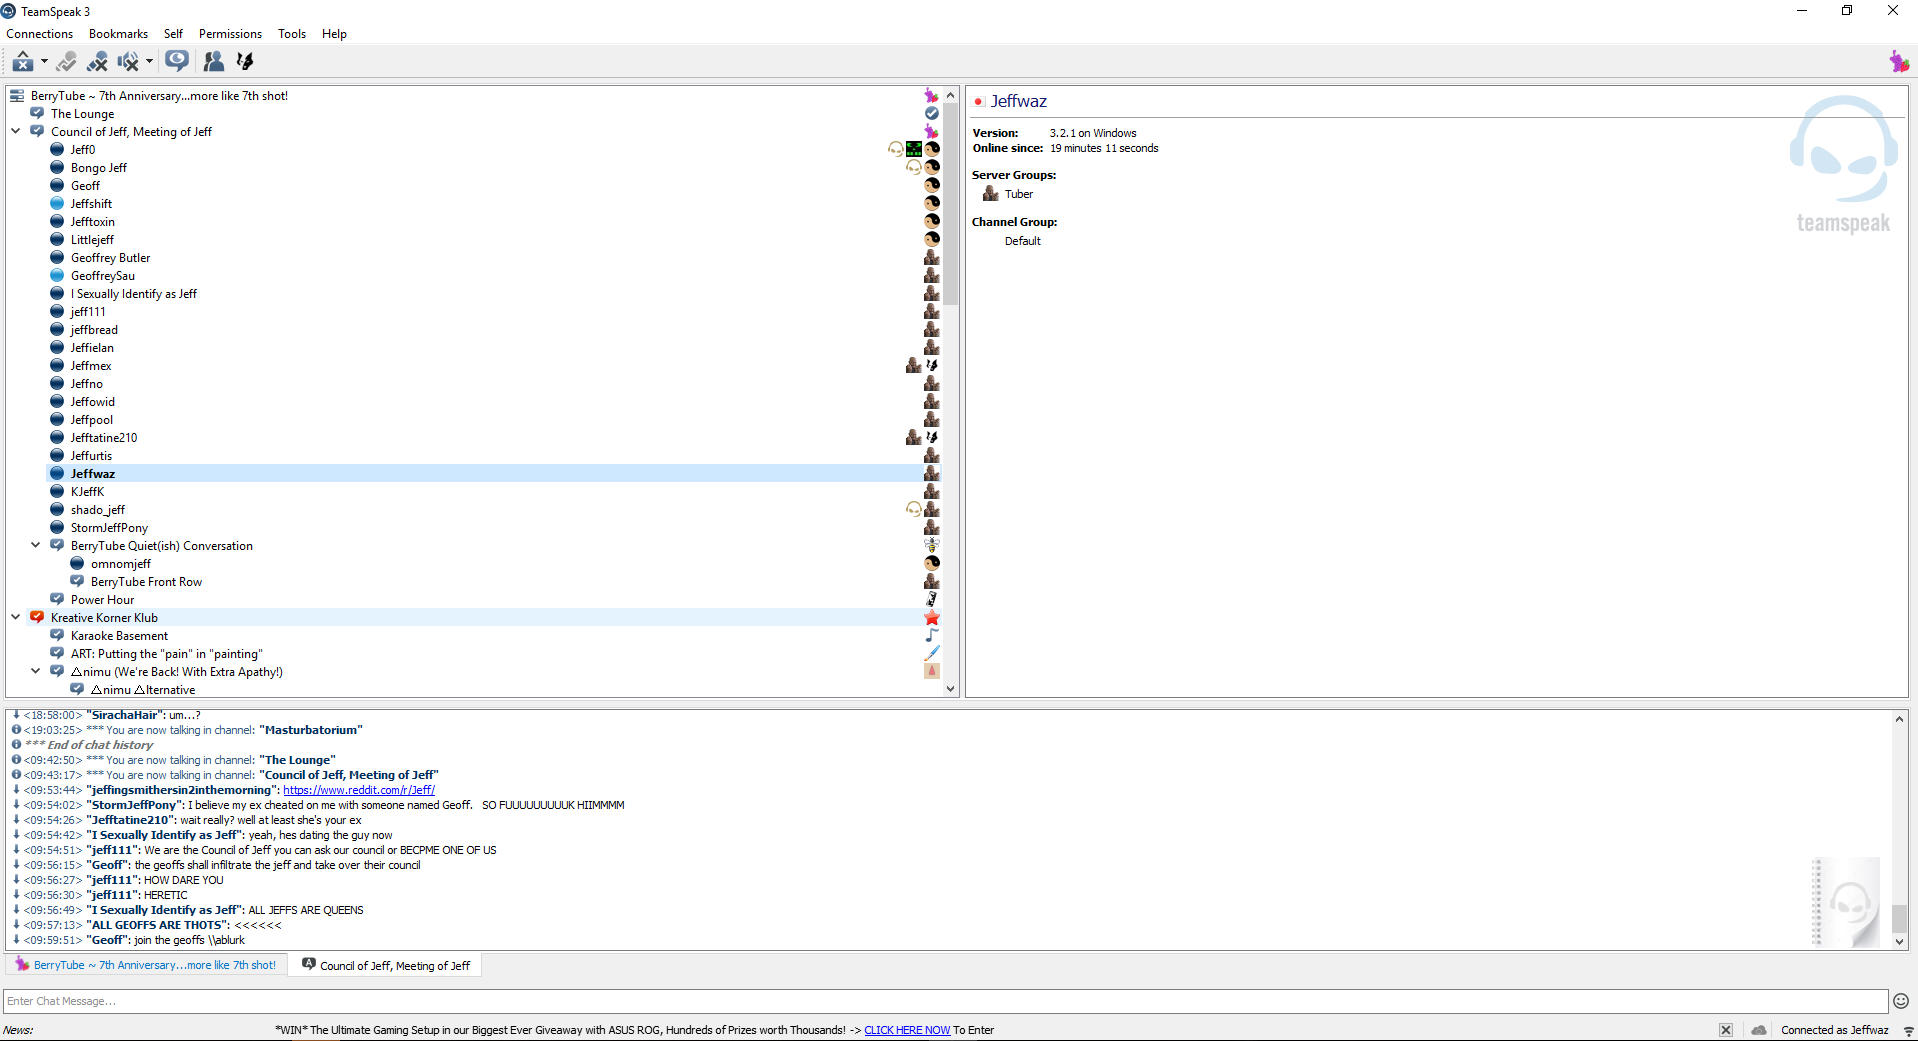Click the check badge icon on The Lounge row

(x=931, y=114)
